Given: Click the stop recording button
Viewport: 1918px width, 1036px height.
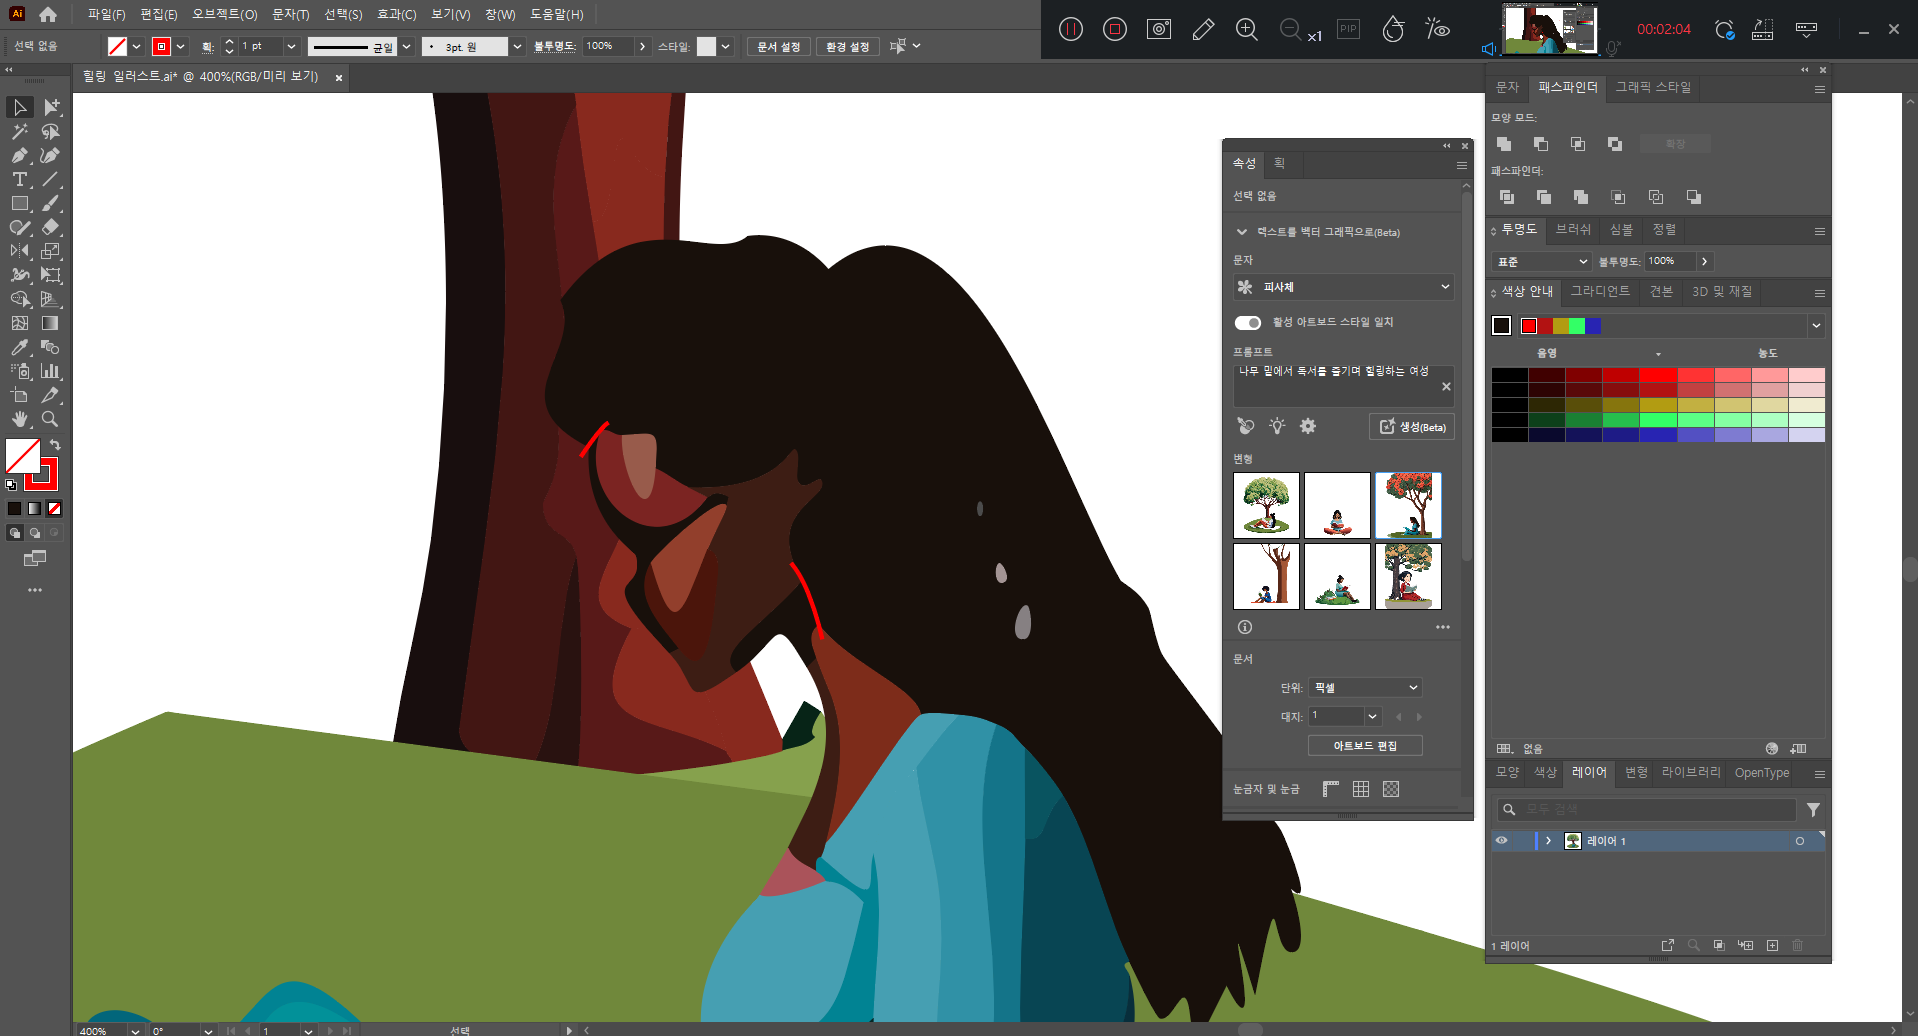Looking at the screenshot, I should coord(1115,29).
